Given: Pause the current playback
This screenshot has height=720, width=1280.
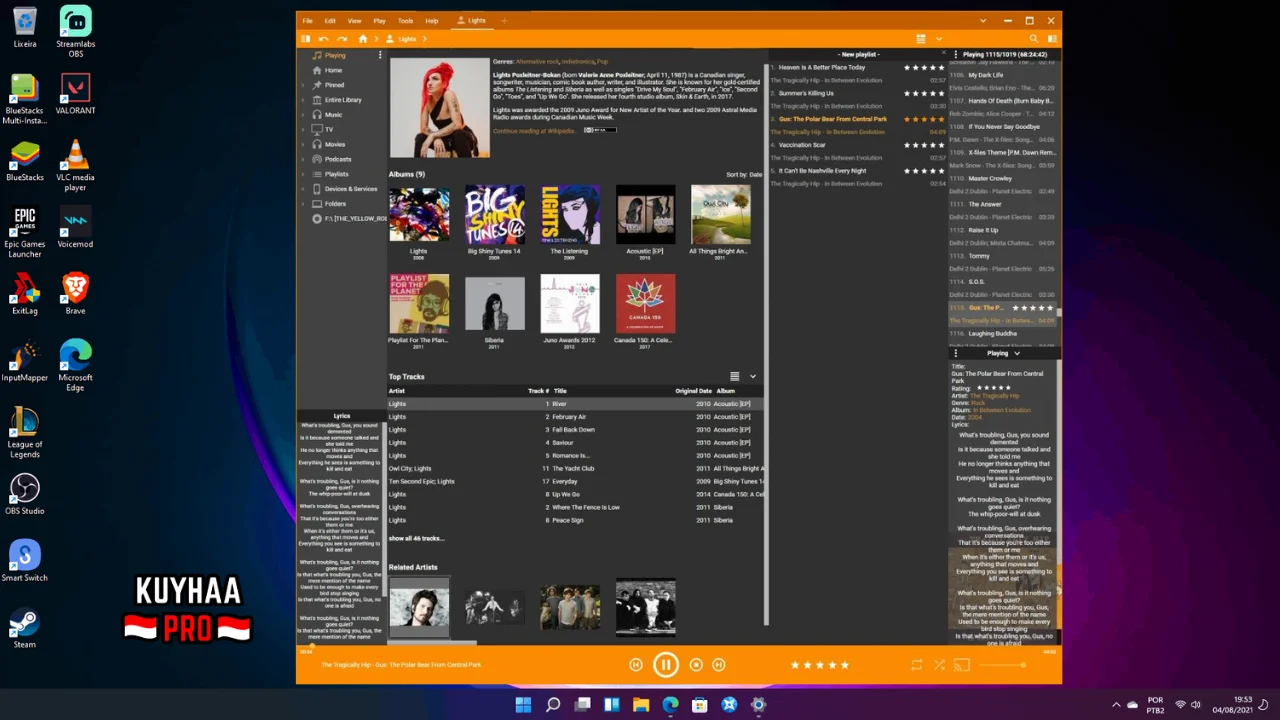Looking at the screenshot, I should coord(666,665).
